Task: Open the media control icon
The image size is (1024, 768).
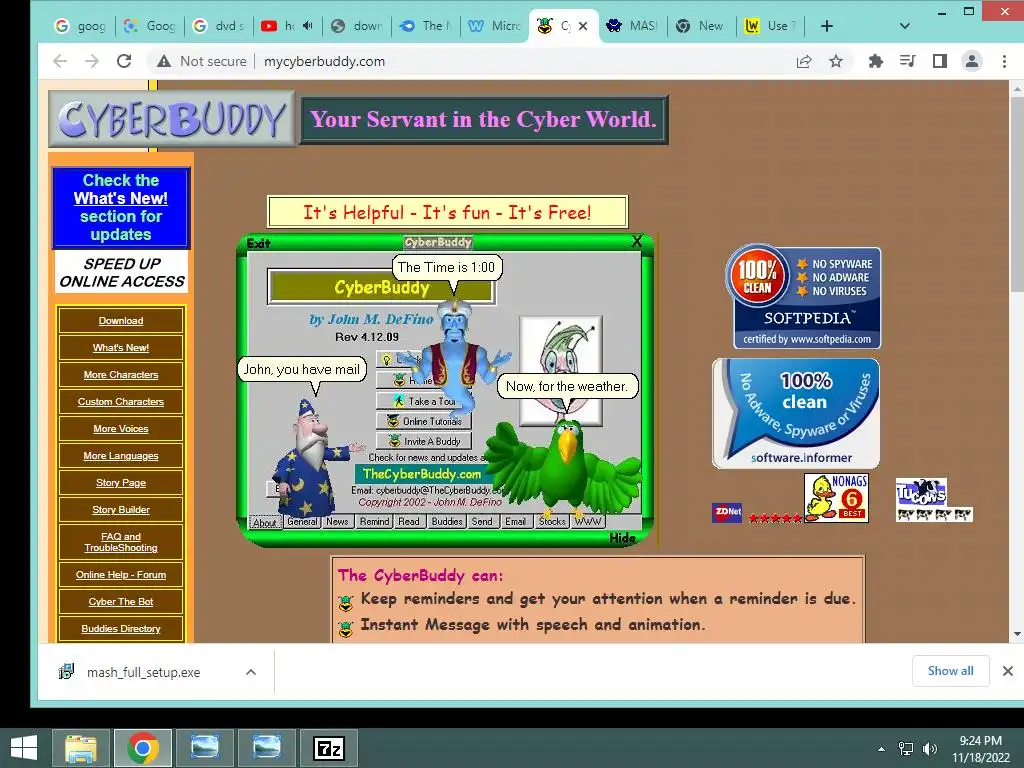Action: coord(908,61)
